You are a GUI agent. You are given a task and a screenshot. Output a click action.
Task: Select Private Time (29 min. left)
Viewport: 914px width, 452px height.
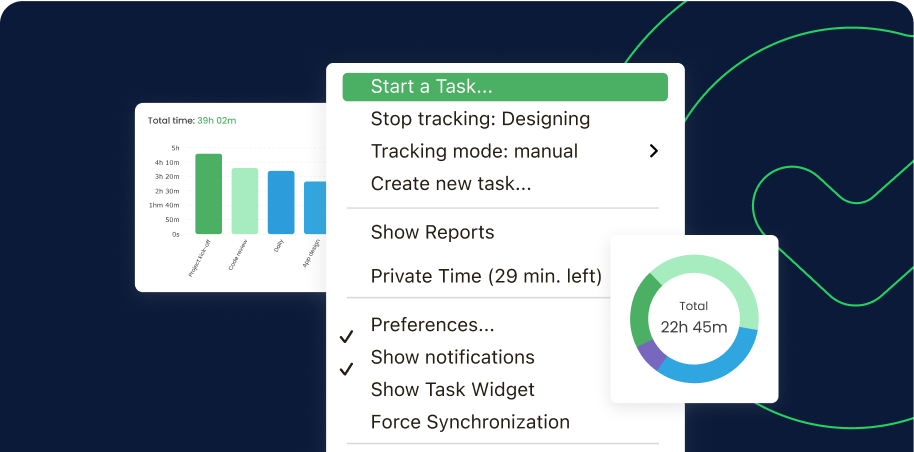[486, 276]
